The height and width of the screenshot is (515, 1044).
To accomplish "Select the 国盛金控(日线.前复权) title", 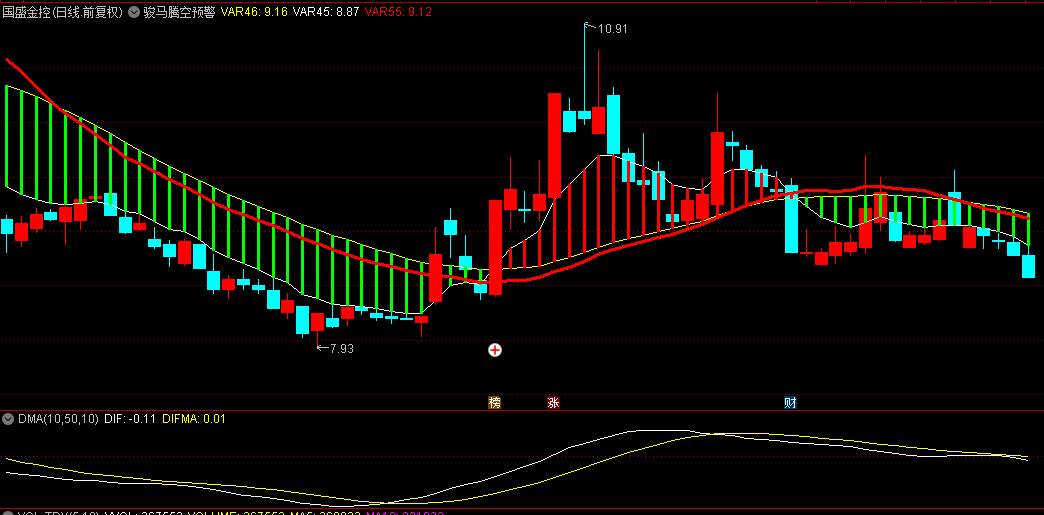I will [63, 12].
